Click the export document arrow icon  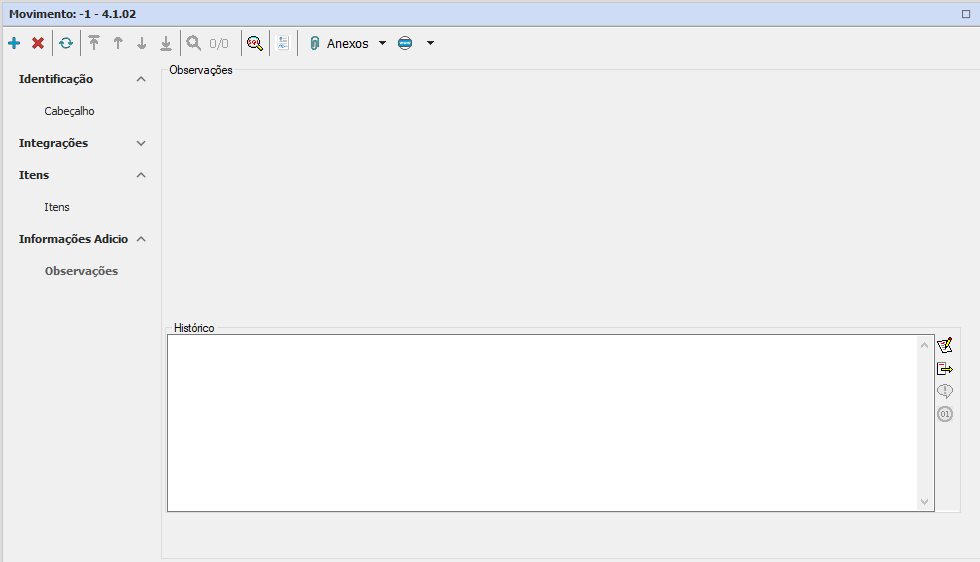click(944, 369)
